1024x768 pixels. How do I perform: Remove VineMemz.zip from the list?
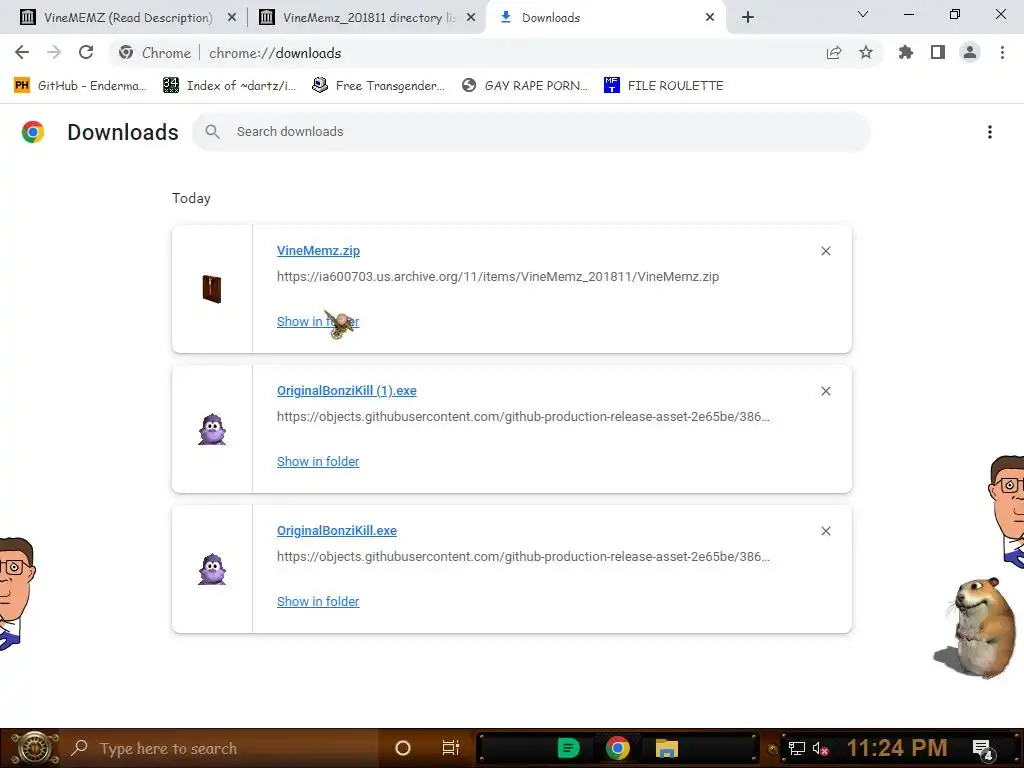[826, 251]
